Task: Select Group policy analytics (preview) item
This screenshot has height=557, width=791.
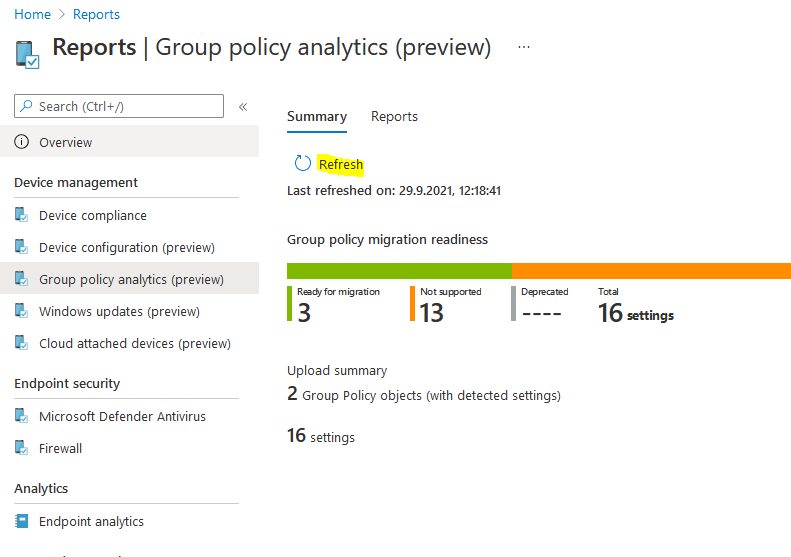Action: pyautogui.click(x=131, y=279)
